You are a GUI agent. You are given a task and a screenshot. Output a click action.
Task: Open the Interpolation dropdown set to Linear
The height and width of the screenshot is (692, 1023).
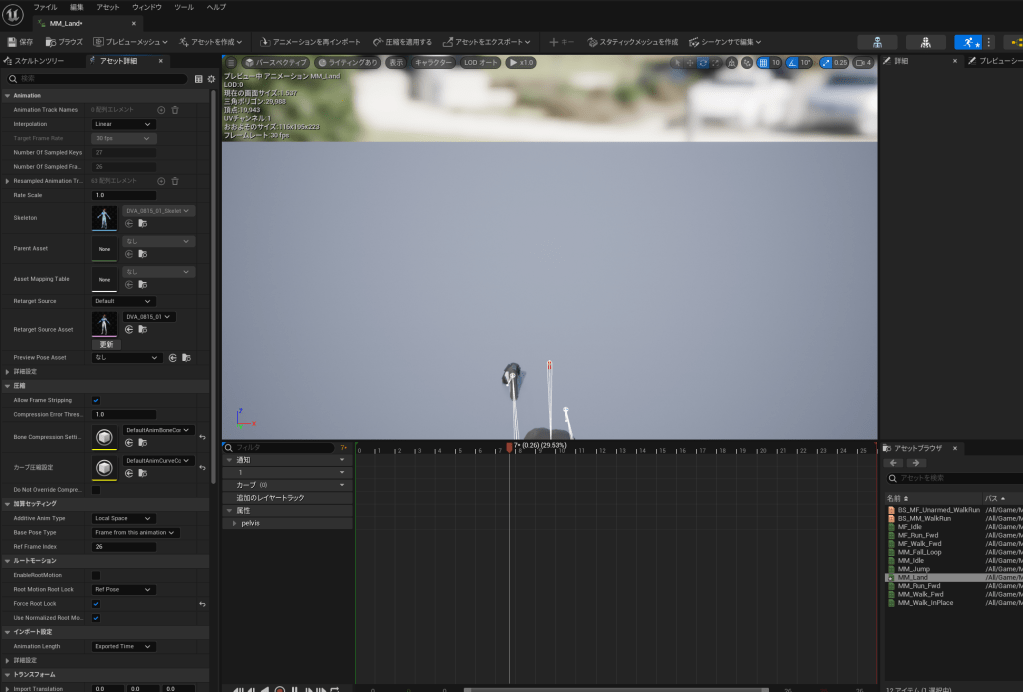point(123,124)
